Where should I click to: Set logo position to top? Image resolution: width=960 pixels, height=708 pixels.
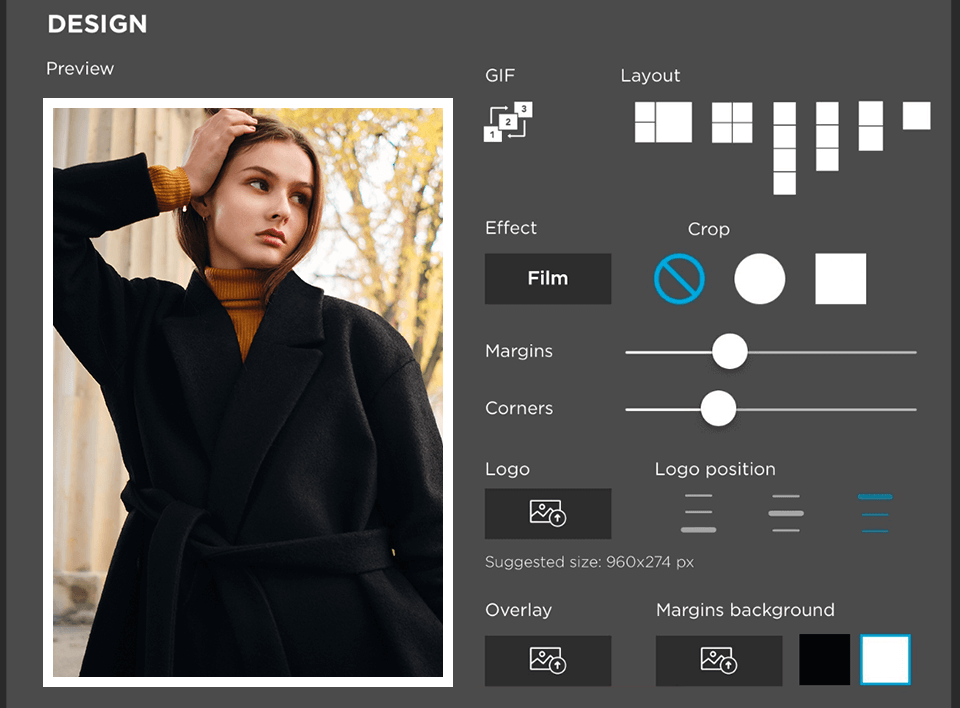pos(874,513)
